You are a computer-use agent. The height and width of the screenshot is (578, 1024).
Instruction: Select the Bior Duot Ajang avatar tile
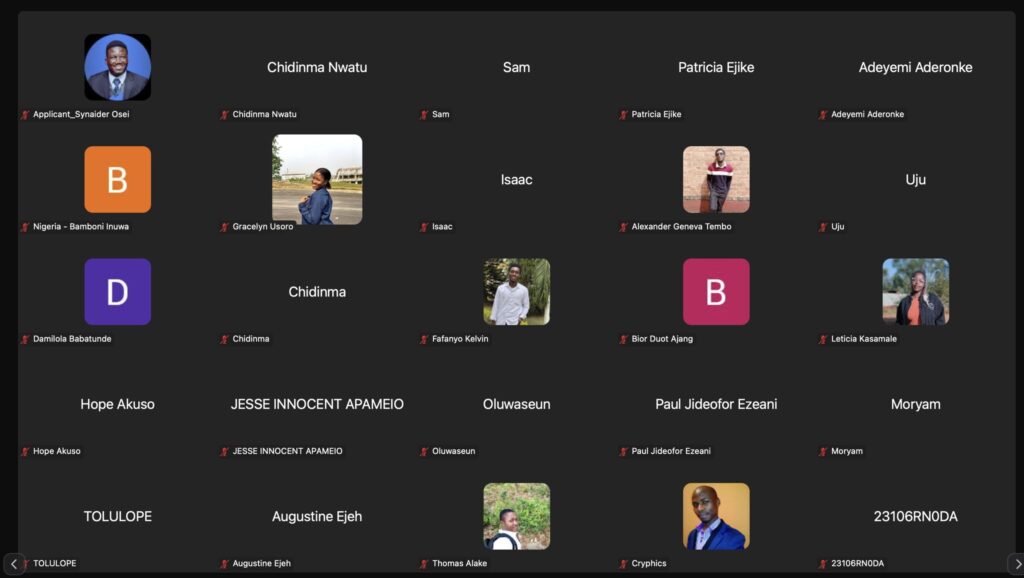click(x=717, y=291)
